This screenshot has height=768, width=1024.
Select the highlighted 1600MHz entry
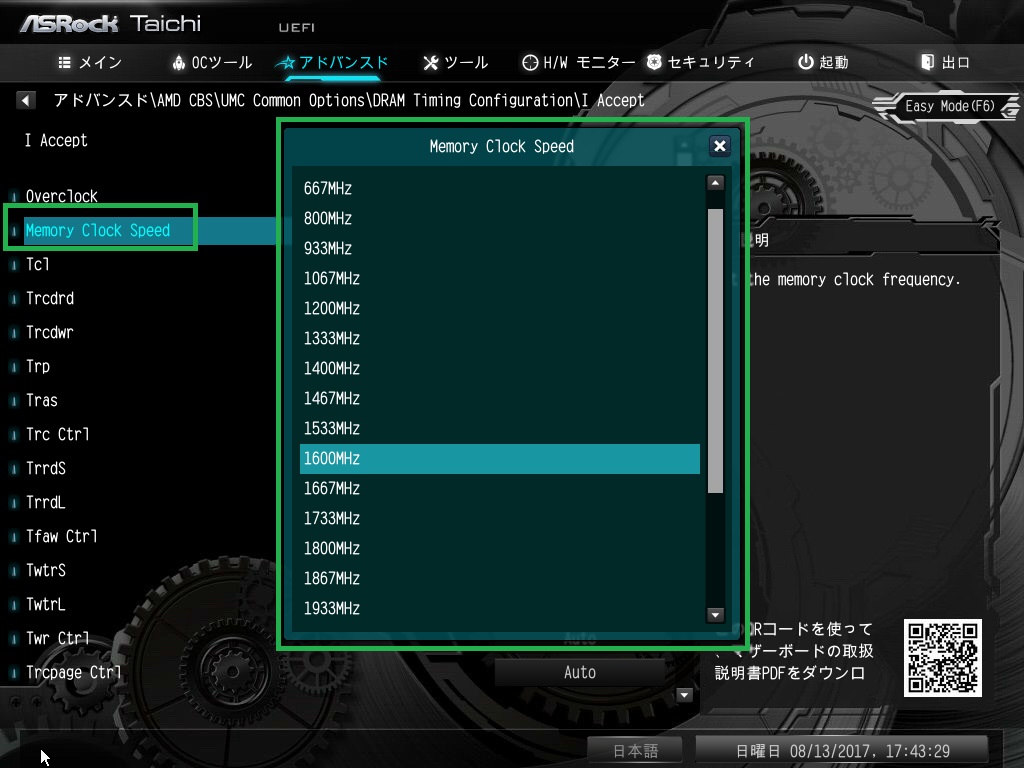(500, 459)
